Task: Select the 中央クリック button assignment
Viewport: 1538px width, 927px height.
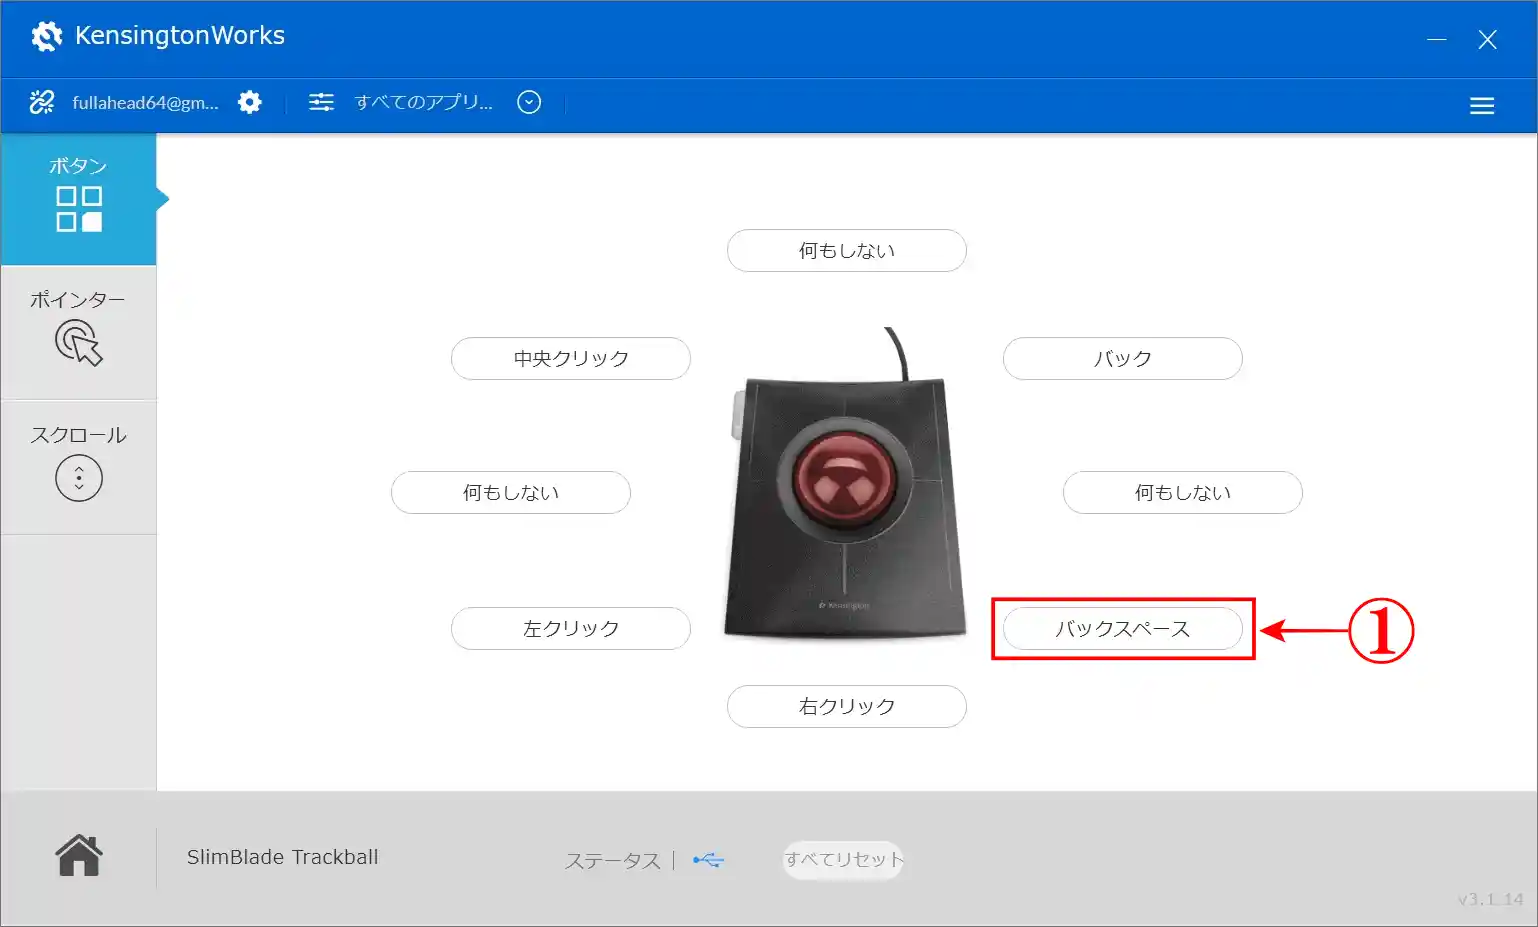Action: 571,359
